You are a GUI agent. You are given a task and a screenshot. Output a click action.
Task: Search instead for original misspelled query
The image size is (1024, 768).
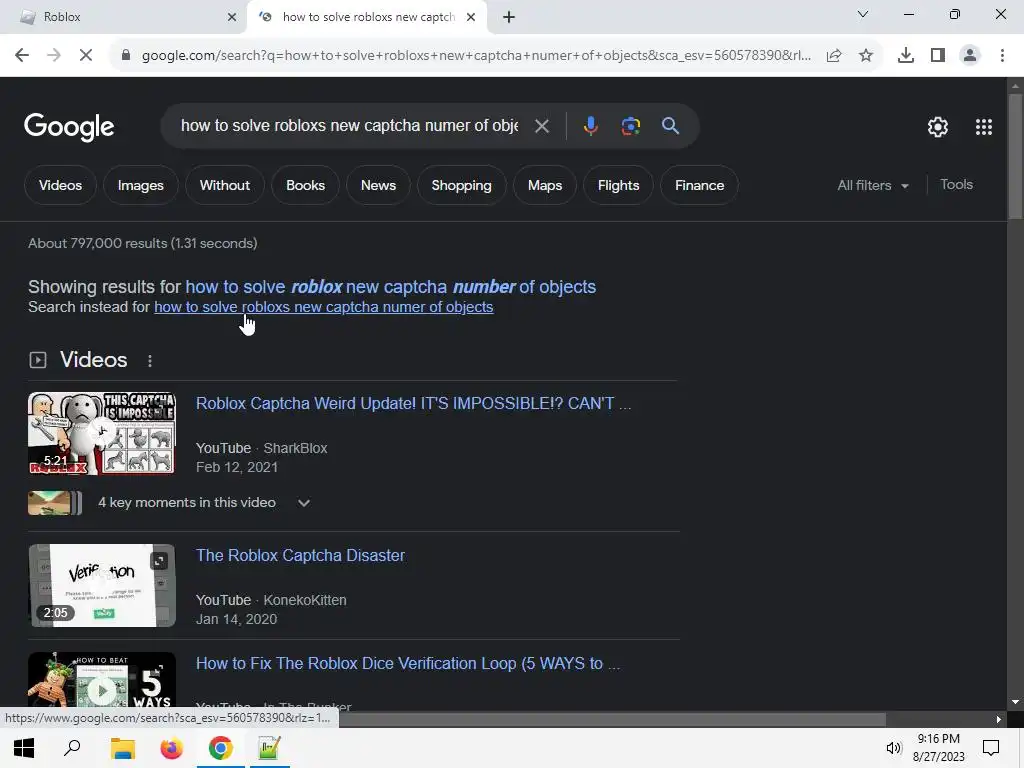[323, 307]
